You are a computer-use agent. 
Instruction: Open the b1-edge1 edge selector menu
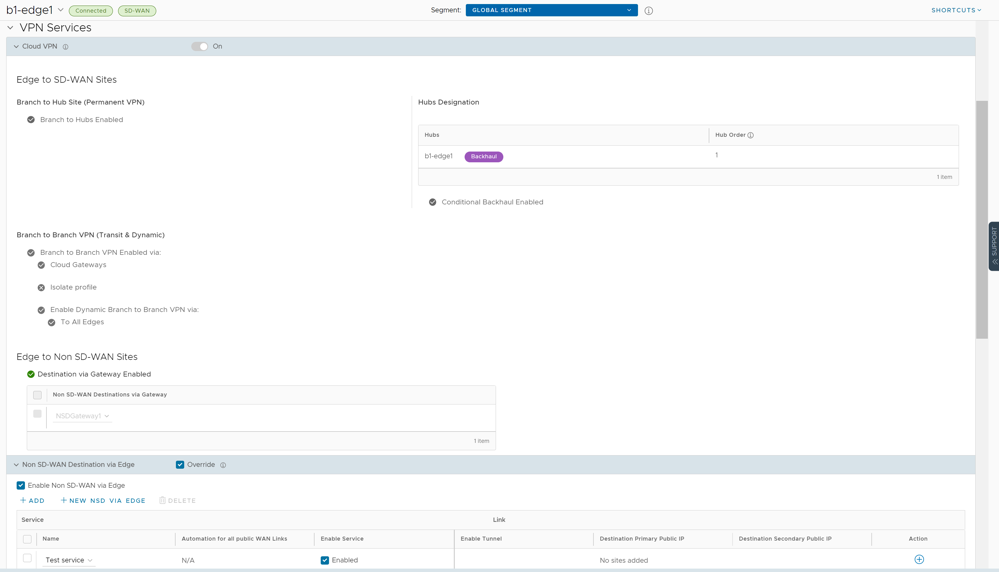tap(61, 11)
